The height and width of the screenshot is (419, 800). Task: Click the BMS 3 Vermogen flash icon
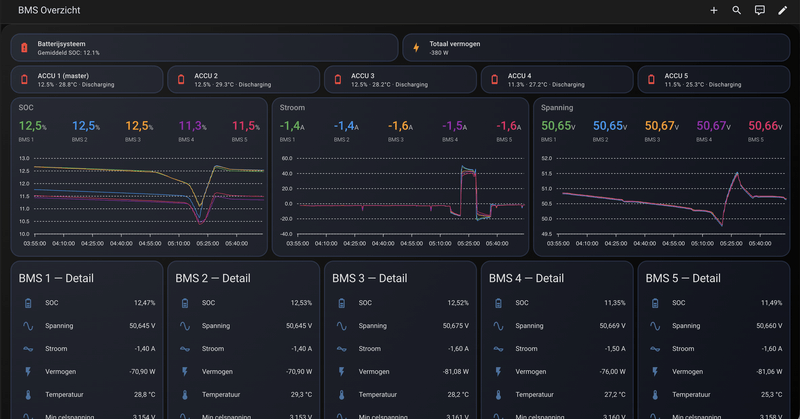coord(341,372)
